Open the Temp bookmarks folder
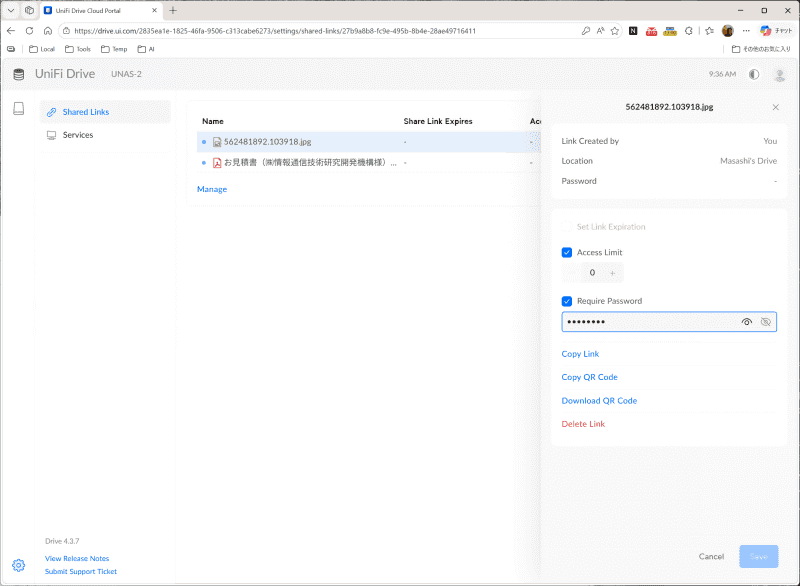 [x=114, y=49]
